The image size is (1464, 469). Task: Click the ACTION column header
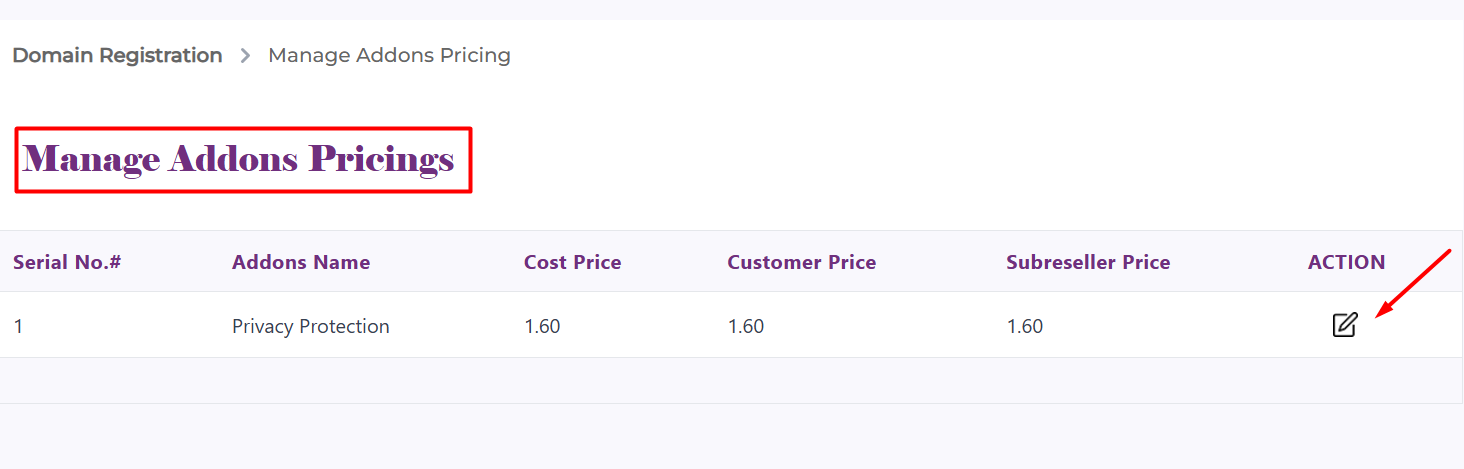tap(1346, 263)
